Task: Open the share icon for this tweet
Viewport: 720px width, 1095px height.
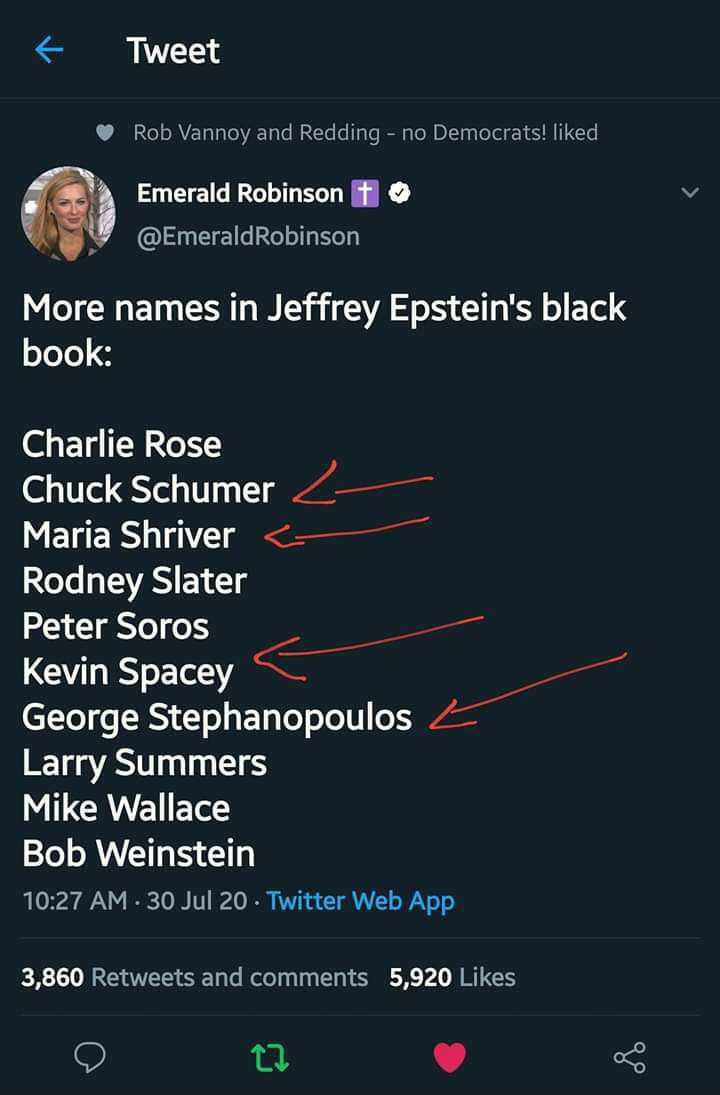Action: pyautogui.click(x=629, y=1057)
